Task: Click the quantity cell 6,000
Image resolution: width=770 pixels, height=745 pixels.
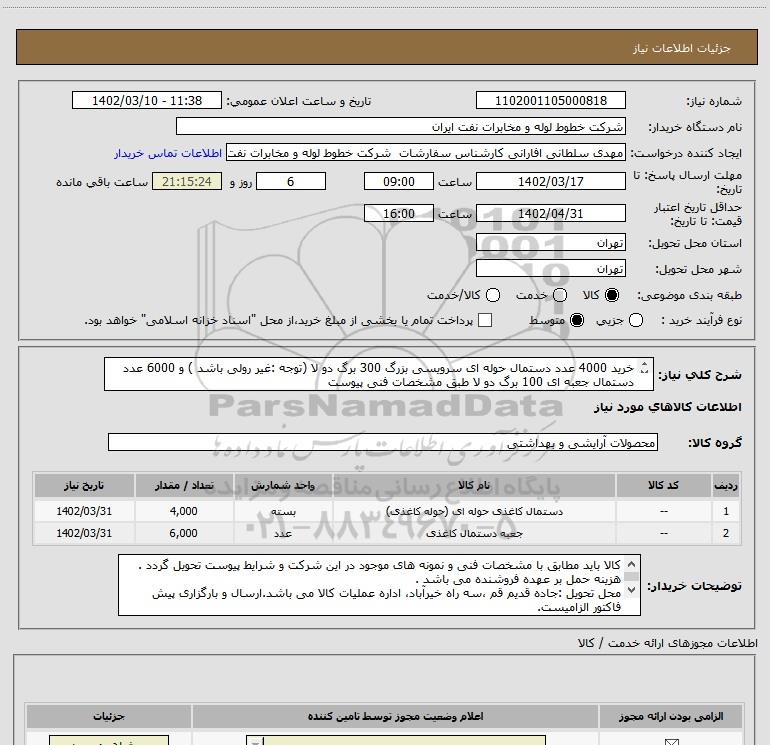Action: 184,533
